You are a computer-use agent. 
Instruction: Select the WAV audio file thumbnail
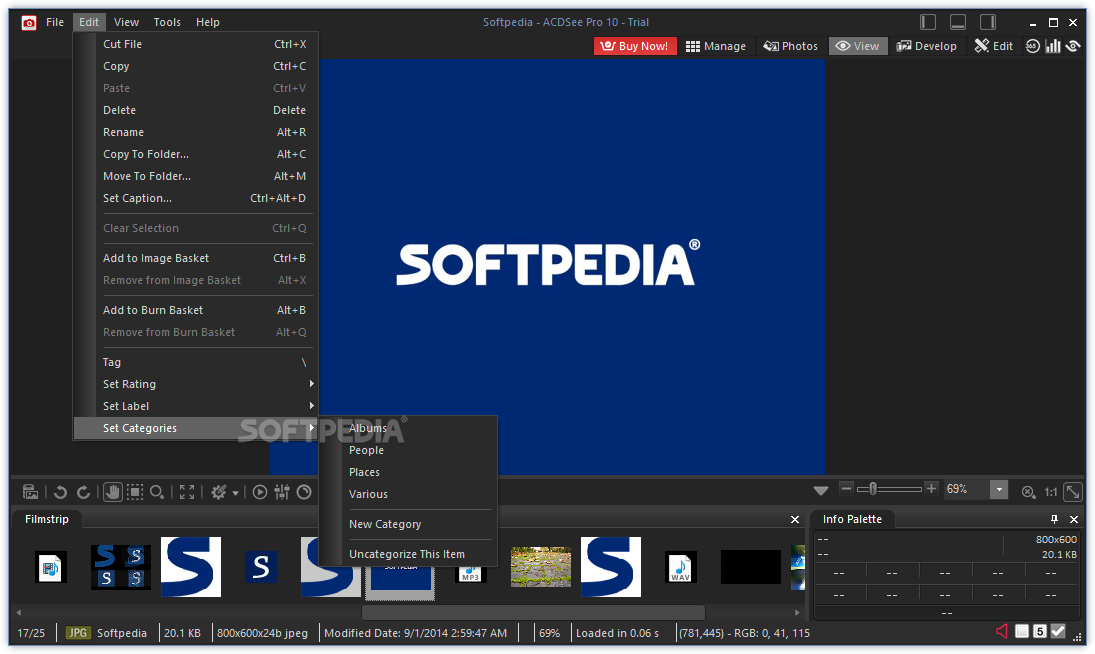pyautogui.click(x=680, y=567)
